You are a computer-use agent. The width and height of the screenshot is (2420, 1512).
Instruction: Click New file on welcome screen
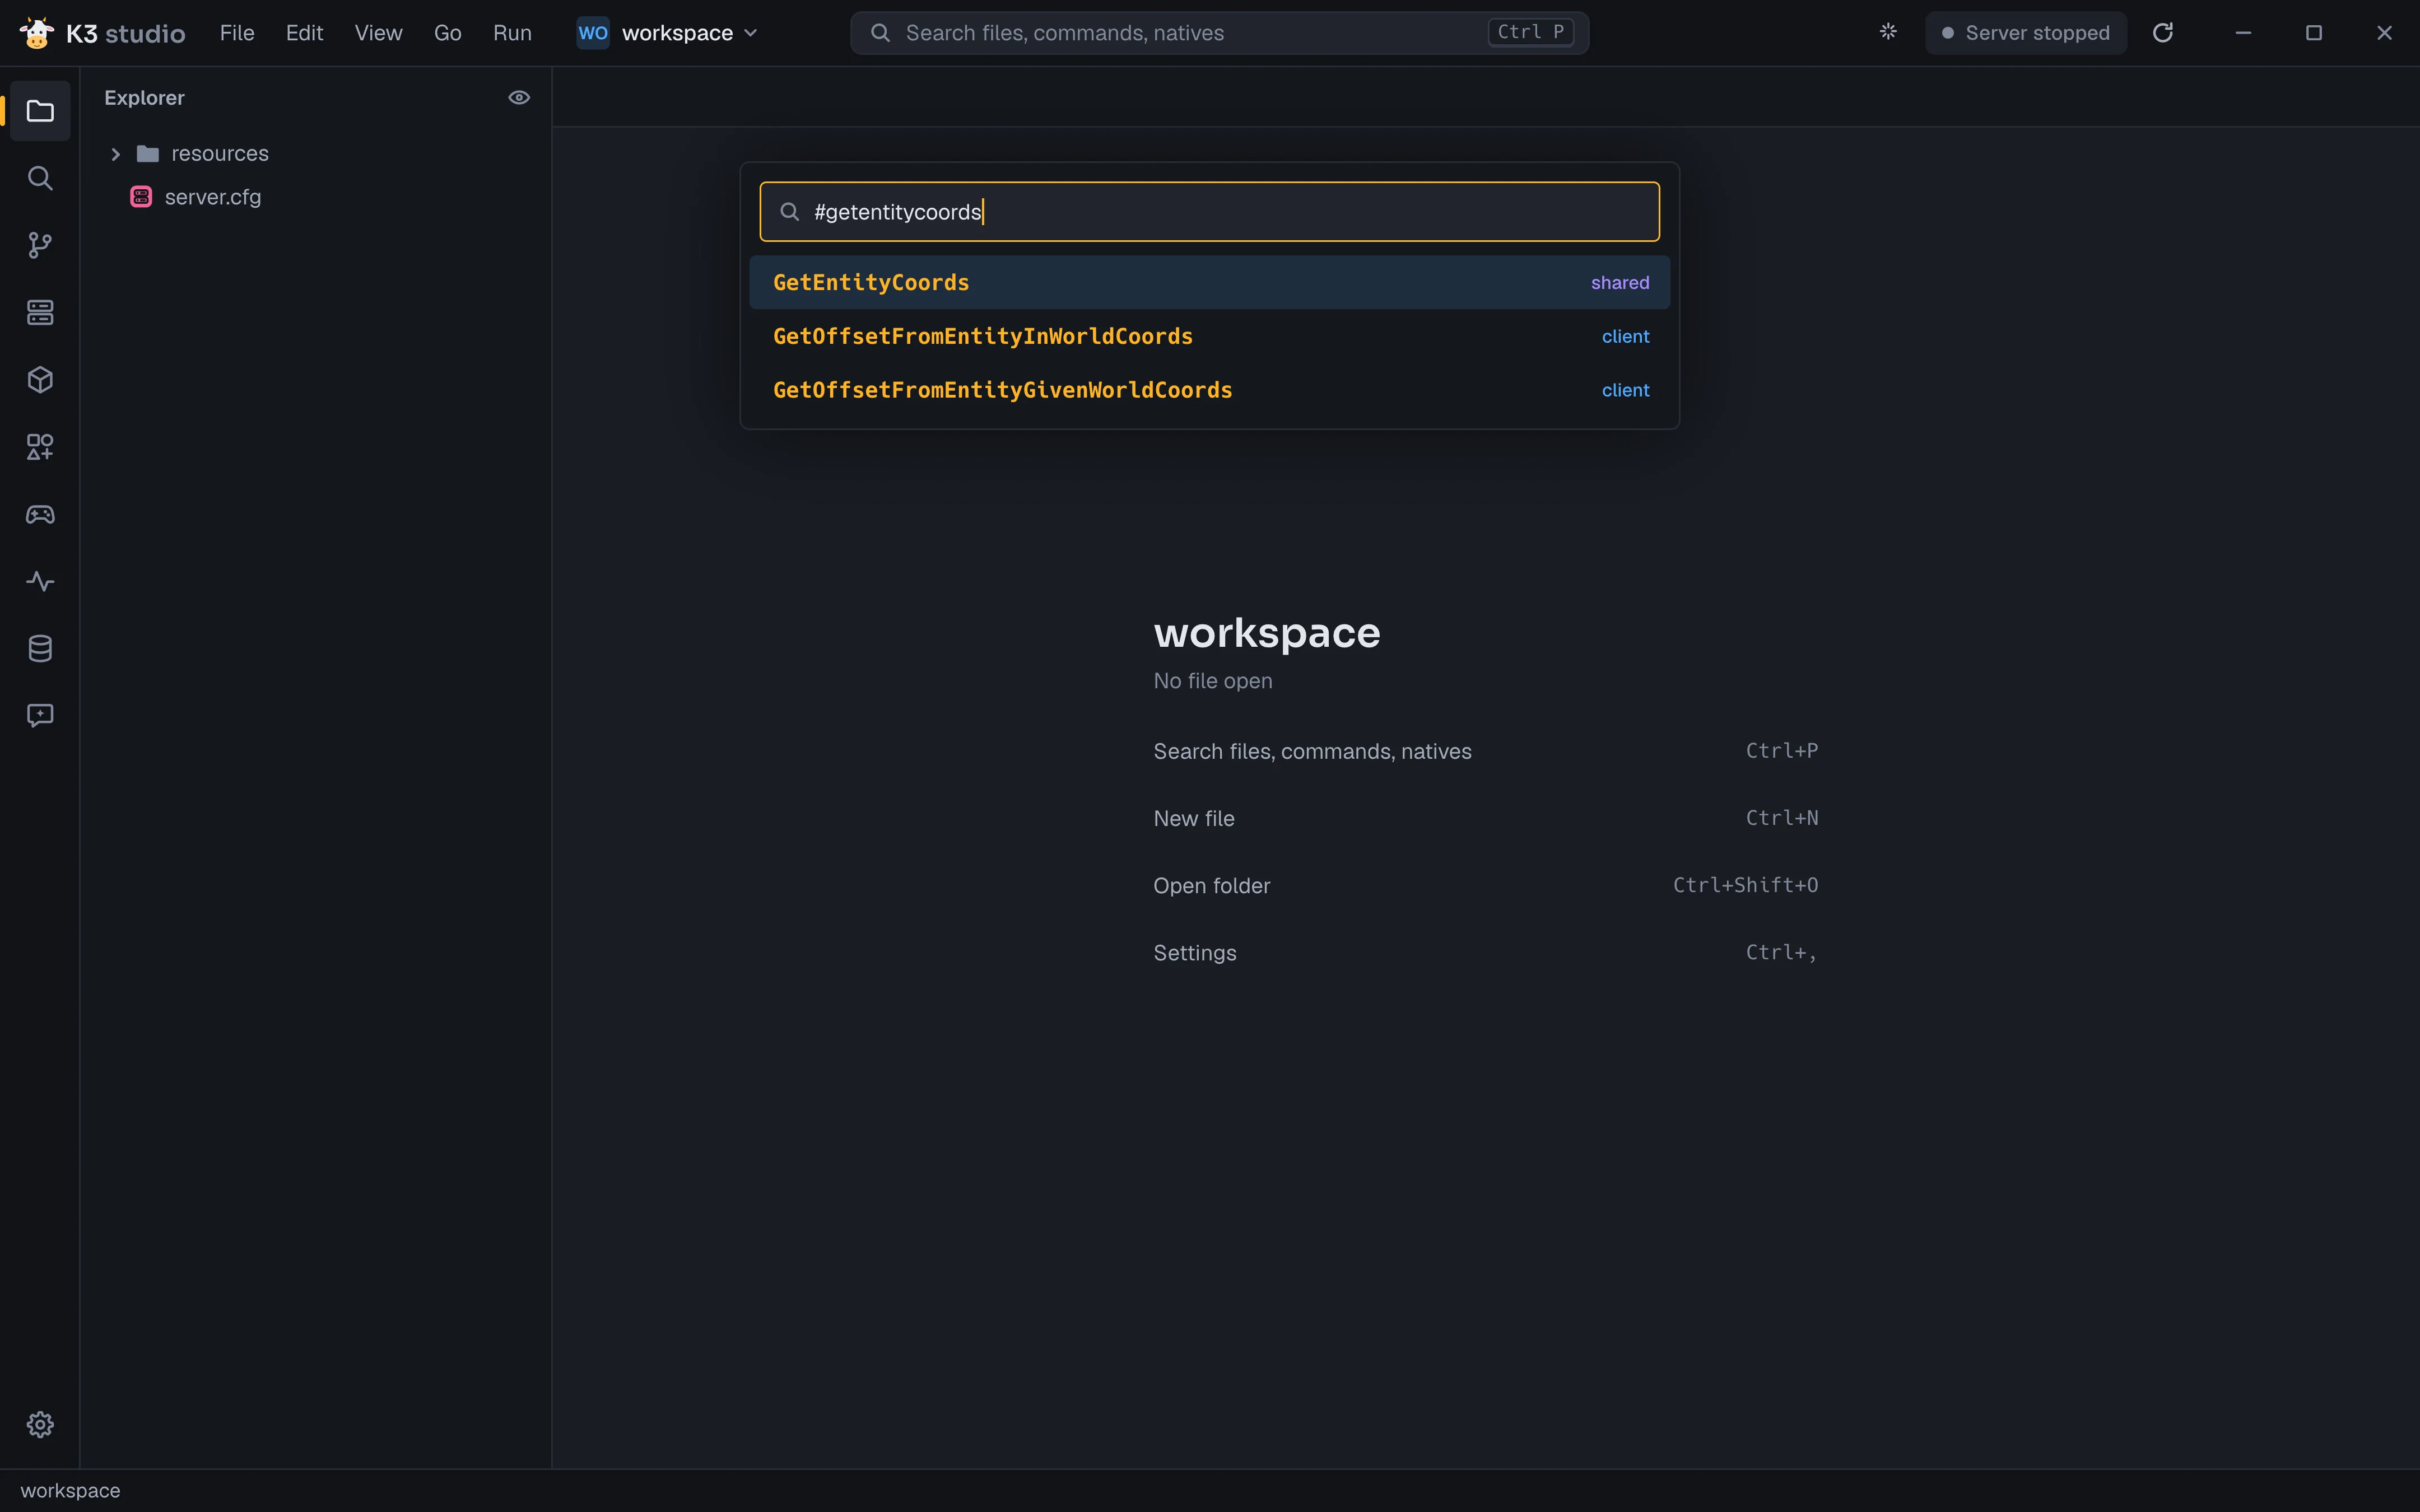pyautogui.click(x=1486, y=818)
